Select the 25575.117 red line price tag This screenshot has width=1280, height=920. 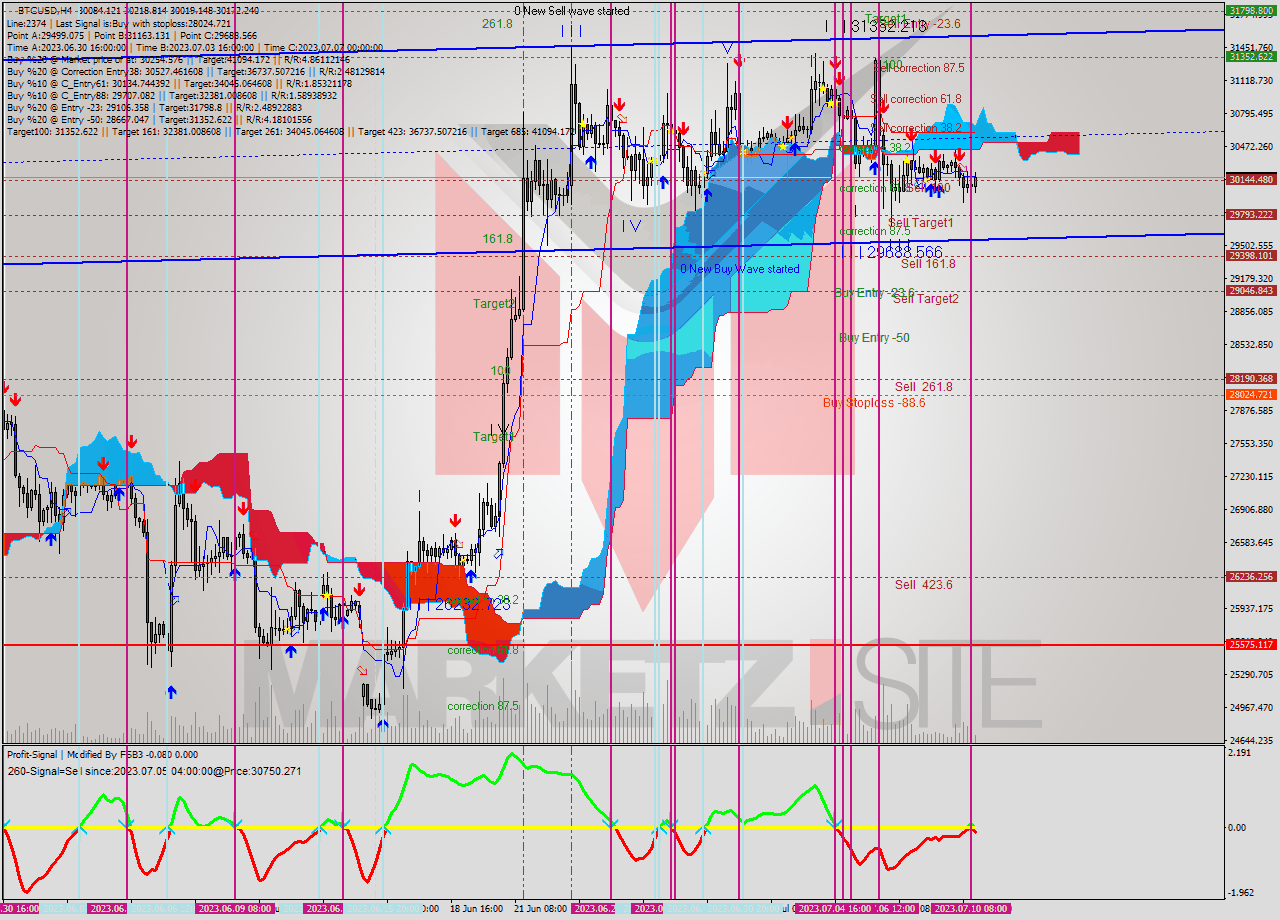tap(1251, 644)
